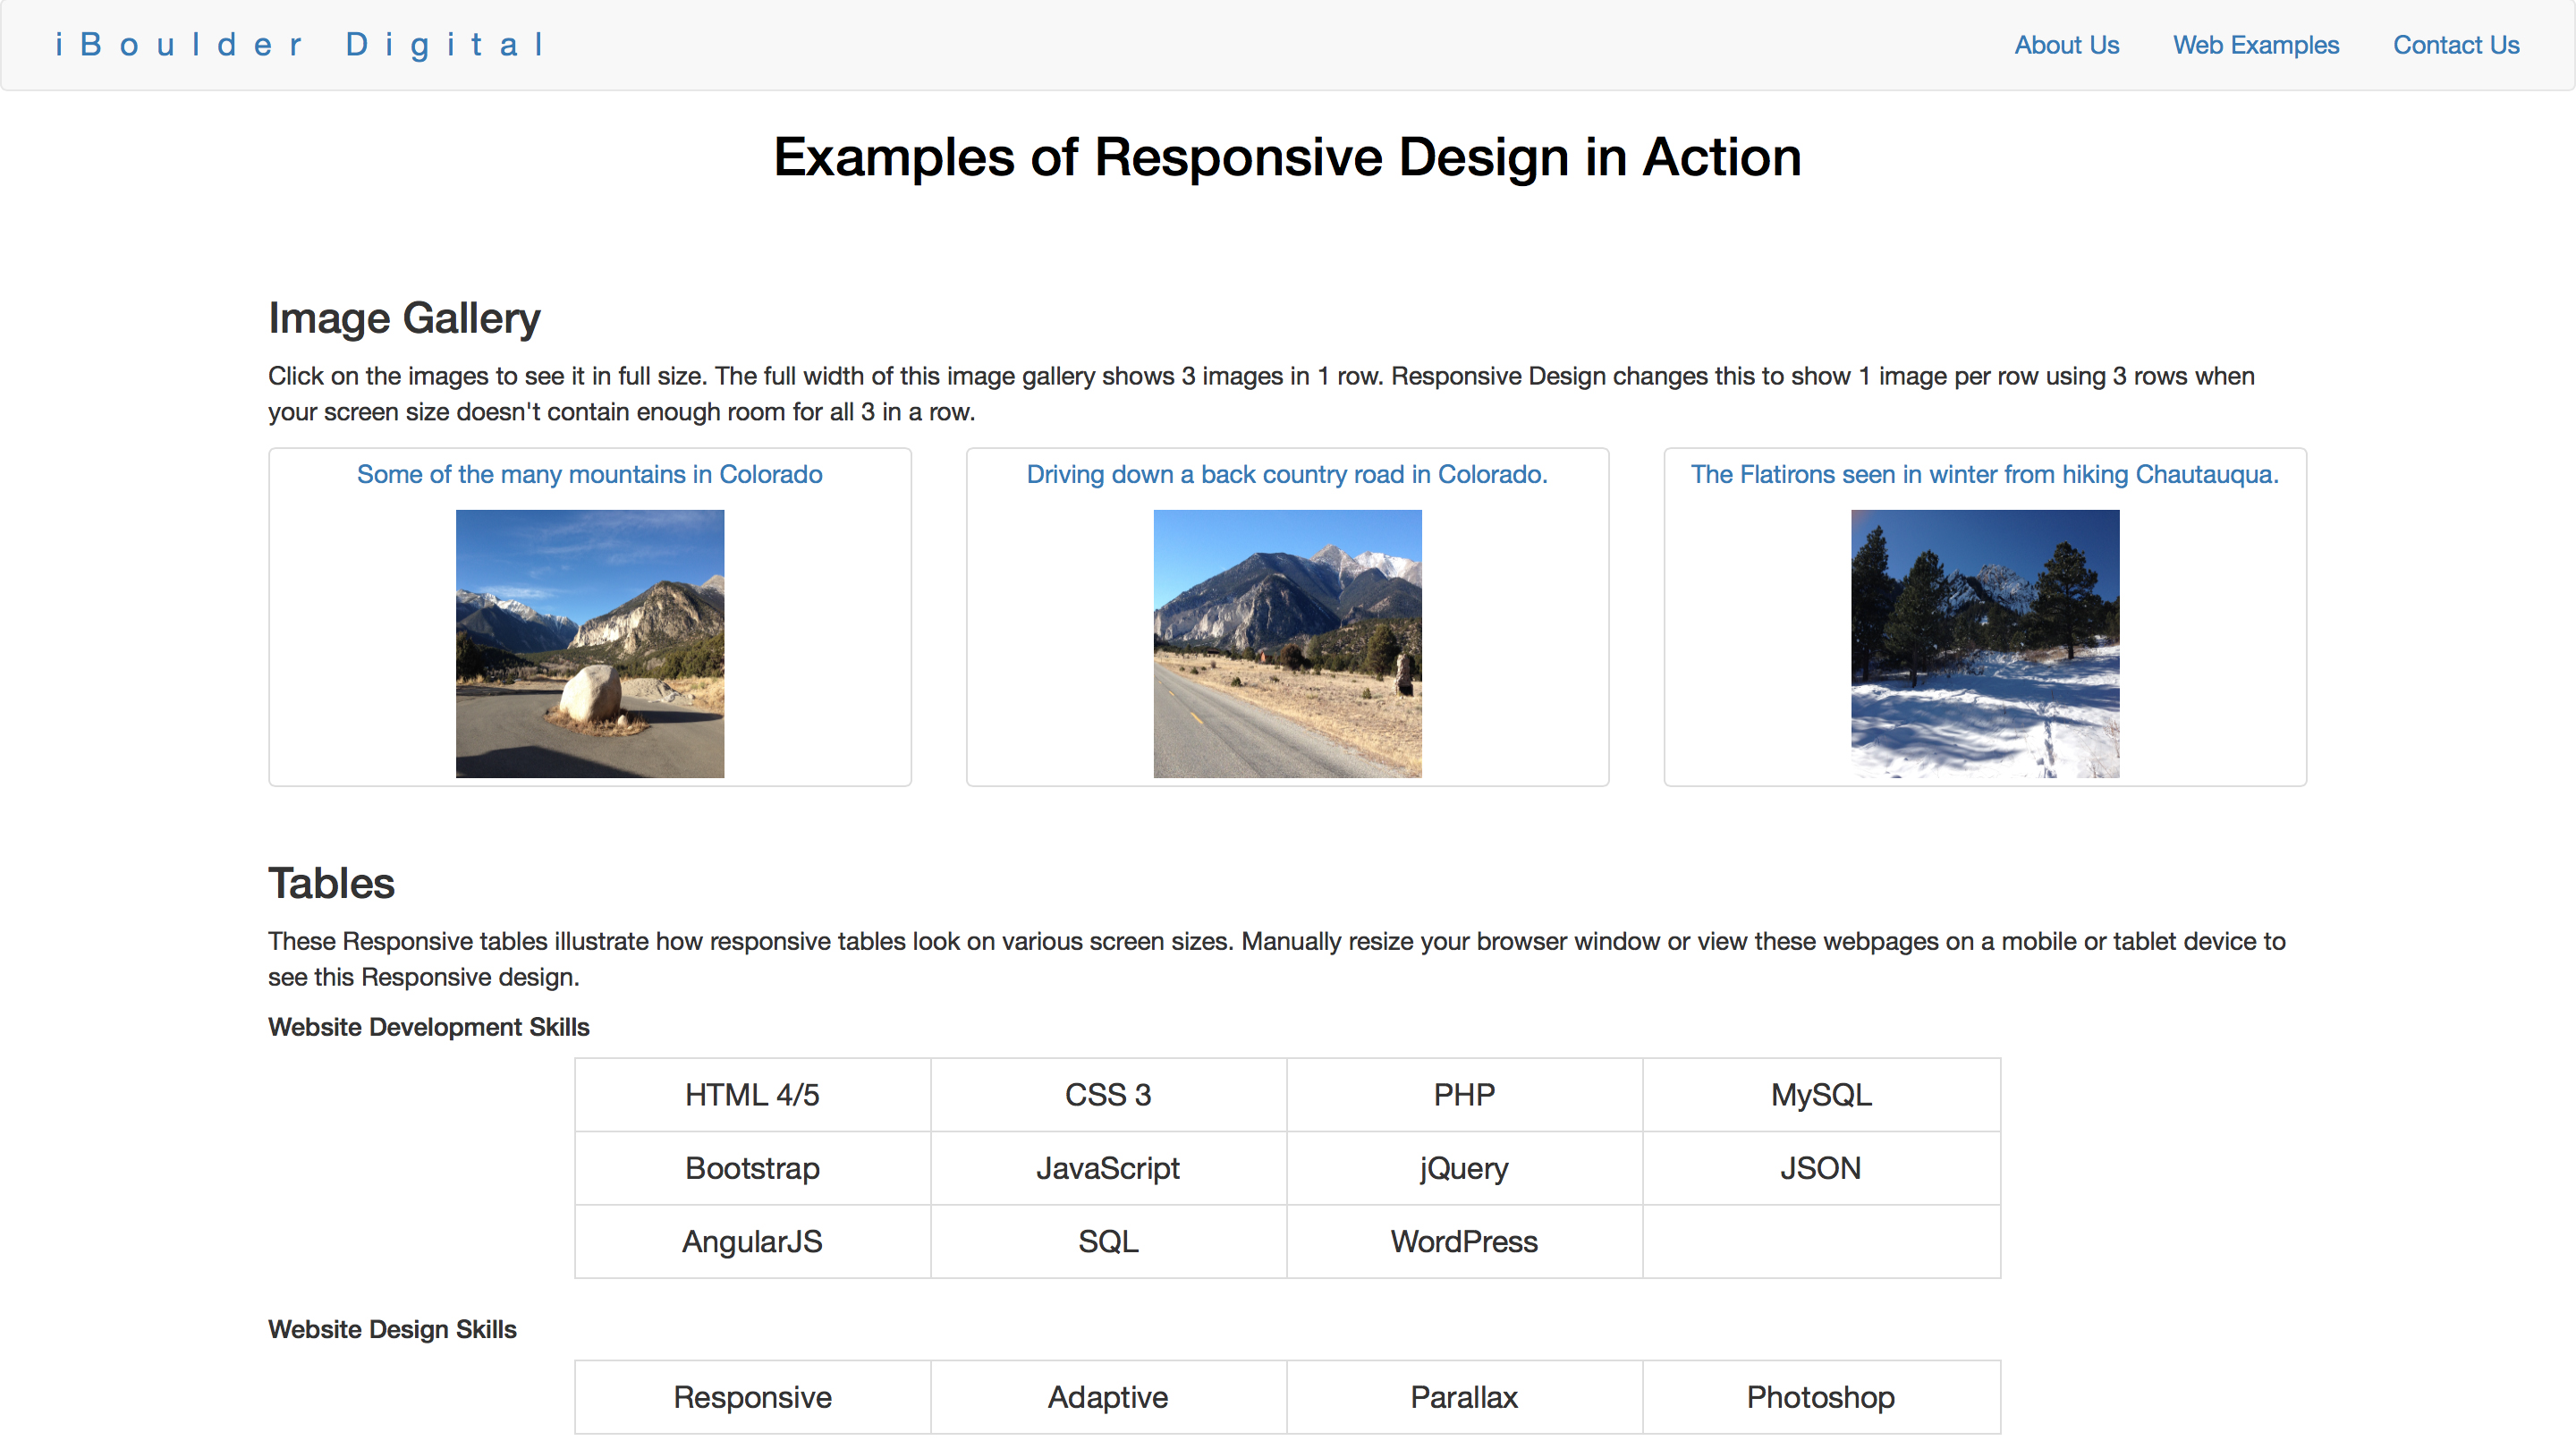Enlarge the back country road photo
2576x1449 pixels.
1287,643
